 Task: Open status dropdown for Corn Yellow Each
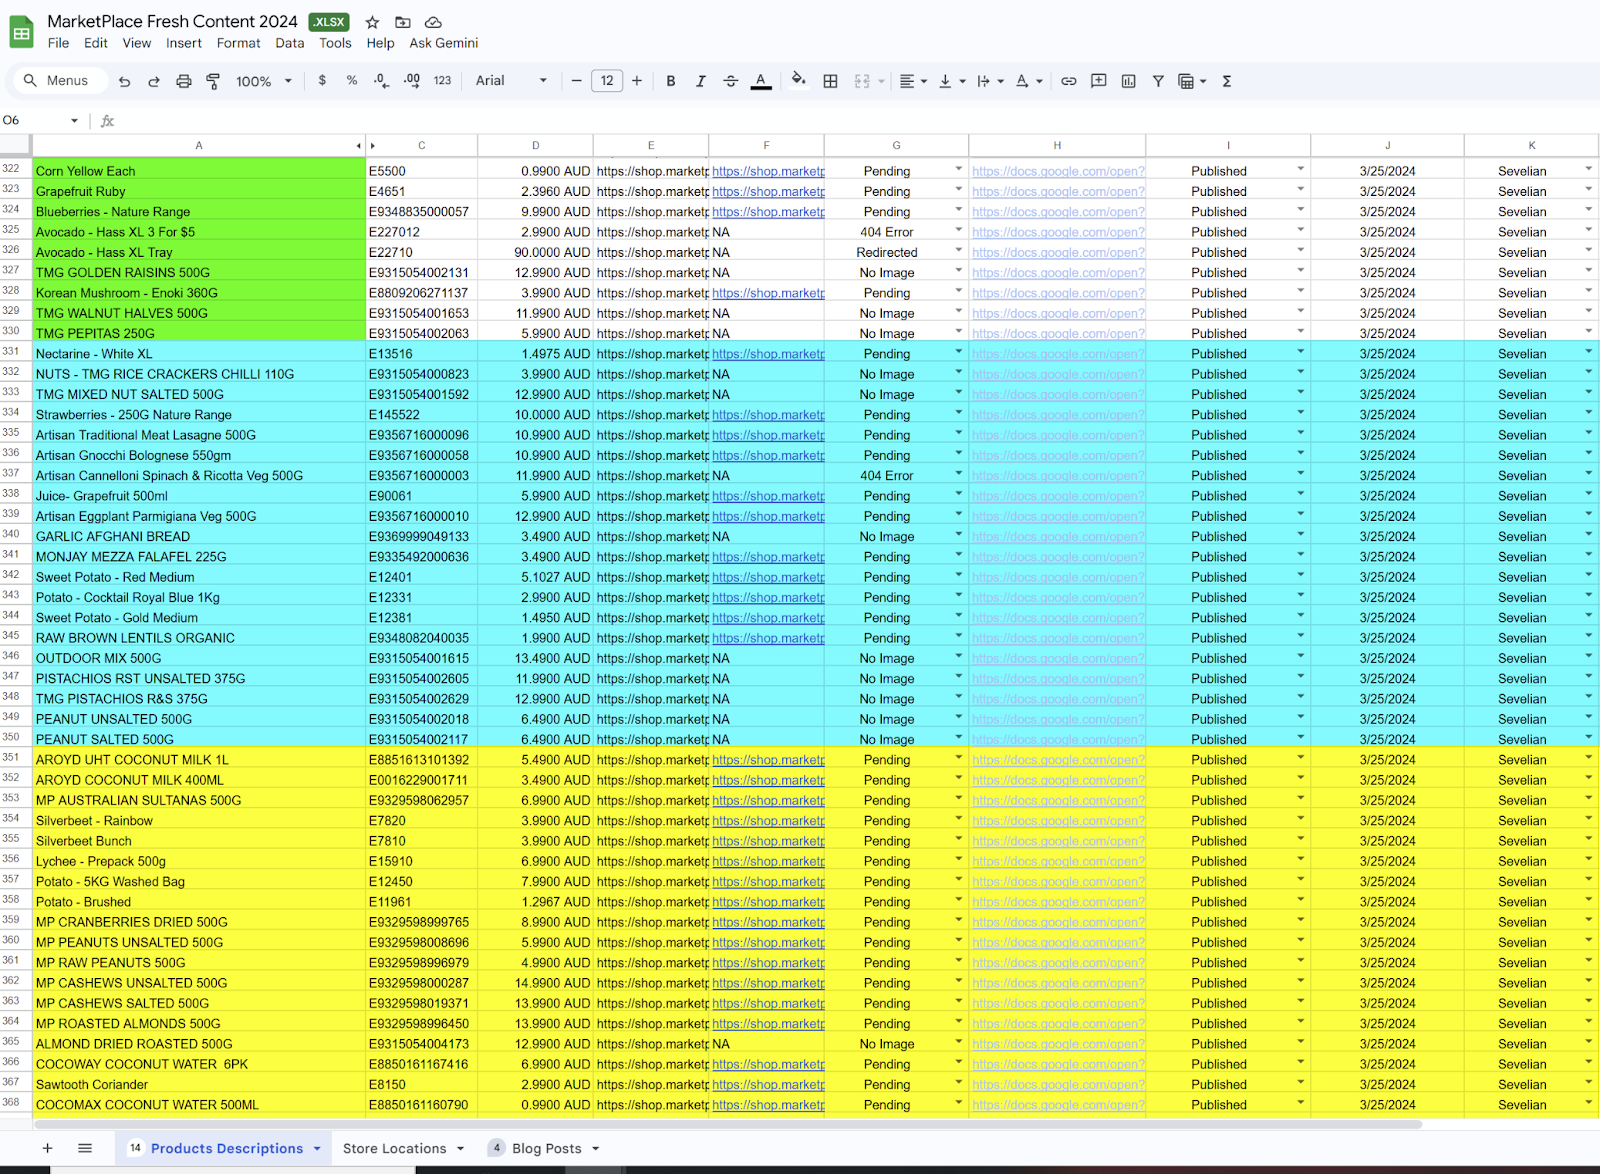tap(959, 169)
